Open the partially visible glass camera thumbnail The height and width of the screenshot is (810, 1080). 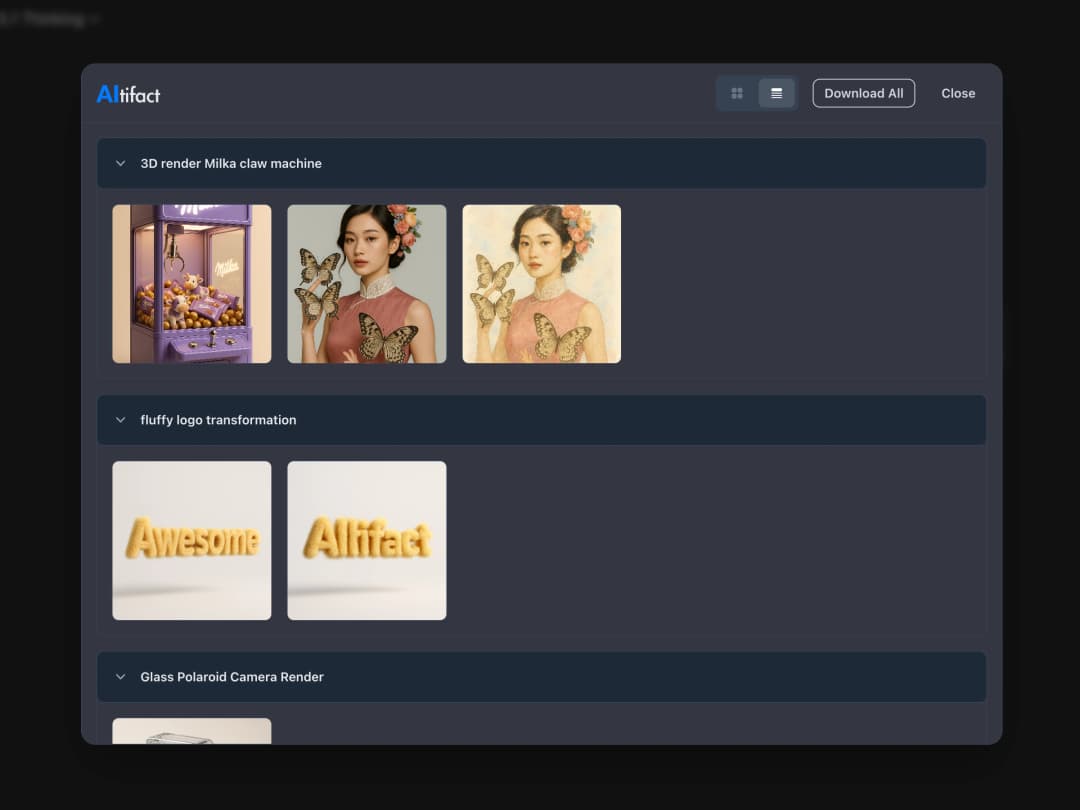click(192, 731)
